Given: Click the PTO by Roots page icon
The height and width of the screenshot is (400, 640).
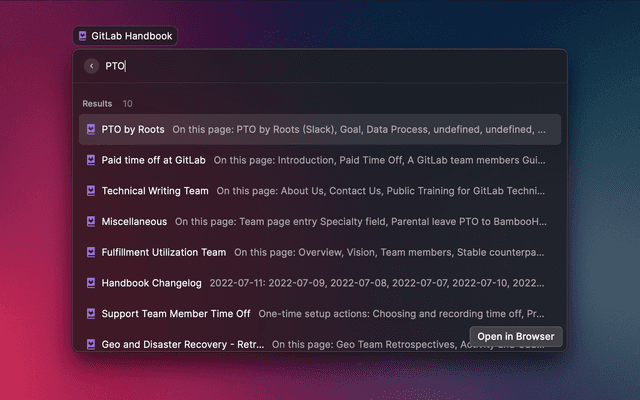Looking at the screenshot, I should pos(91,129).
